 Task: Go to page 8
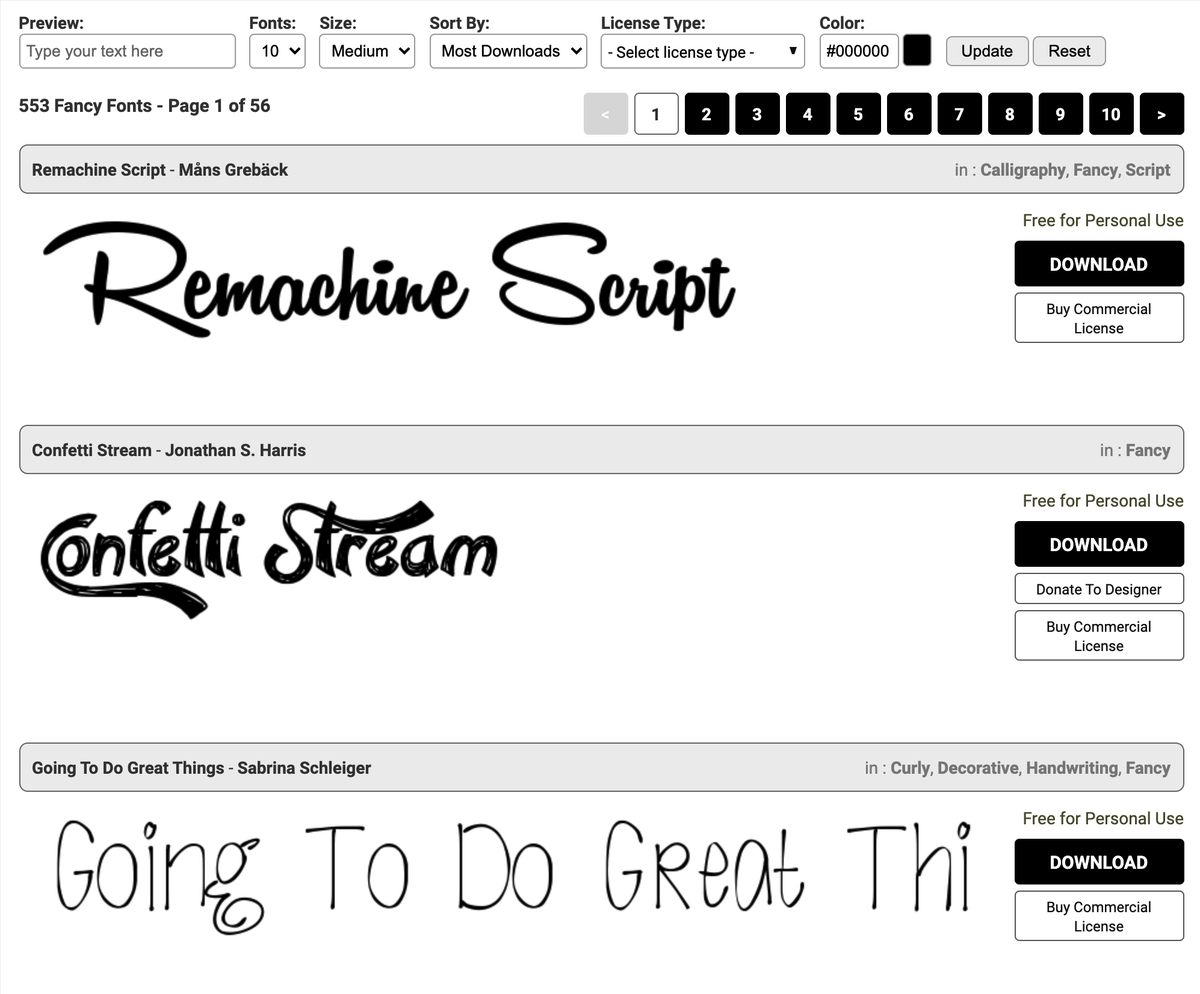coord(1010,114)
